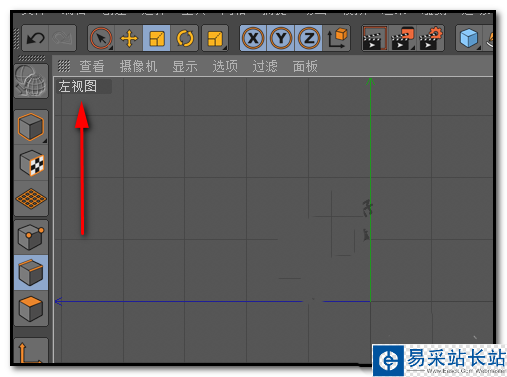This screenshot has width=507, height=377.
Task: Click the top toolbar grip handle
Action: coord(16,39)
